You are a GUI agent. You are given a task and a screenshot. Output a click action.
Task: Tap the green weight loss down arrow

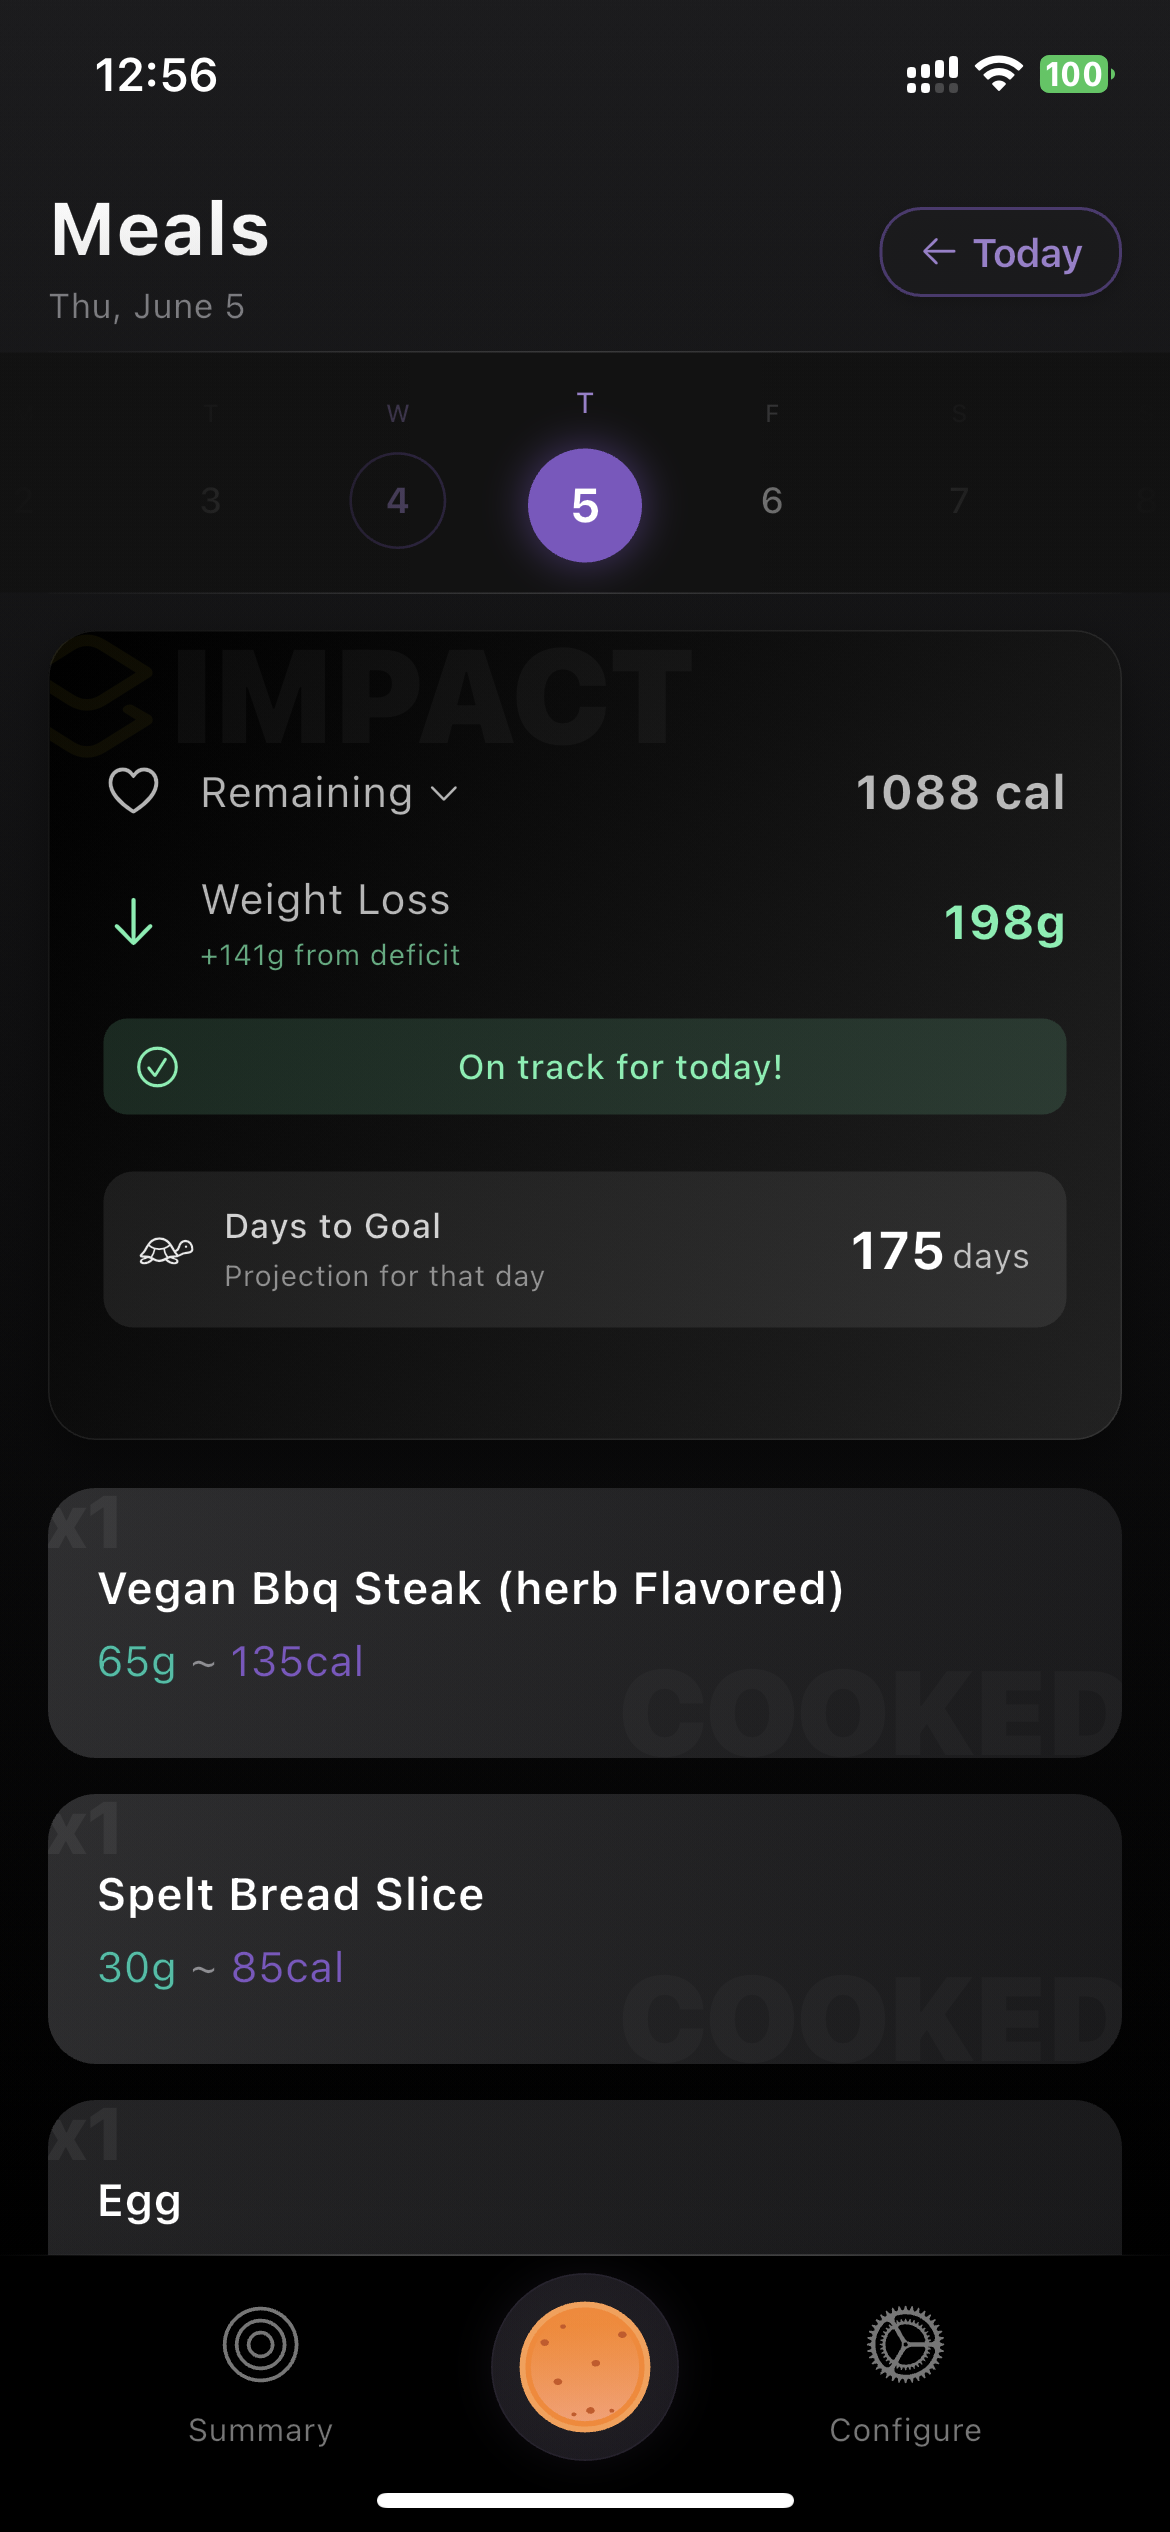tap(133, 922)
